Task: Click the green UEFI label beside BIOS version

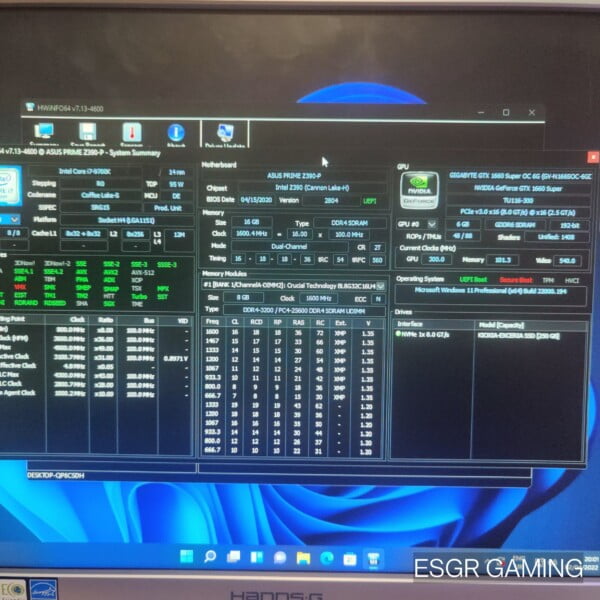Action: coord(369,201)
